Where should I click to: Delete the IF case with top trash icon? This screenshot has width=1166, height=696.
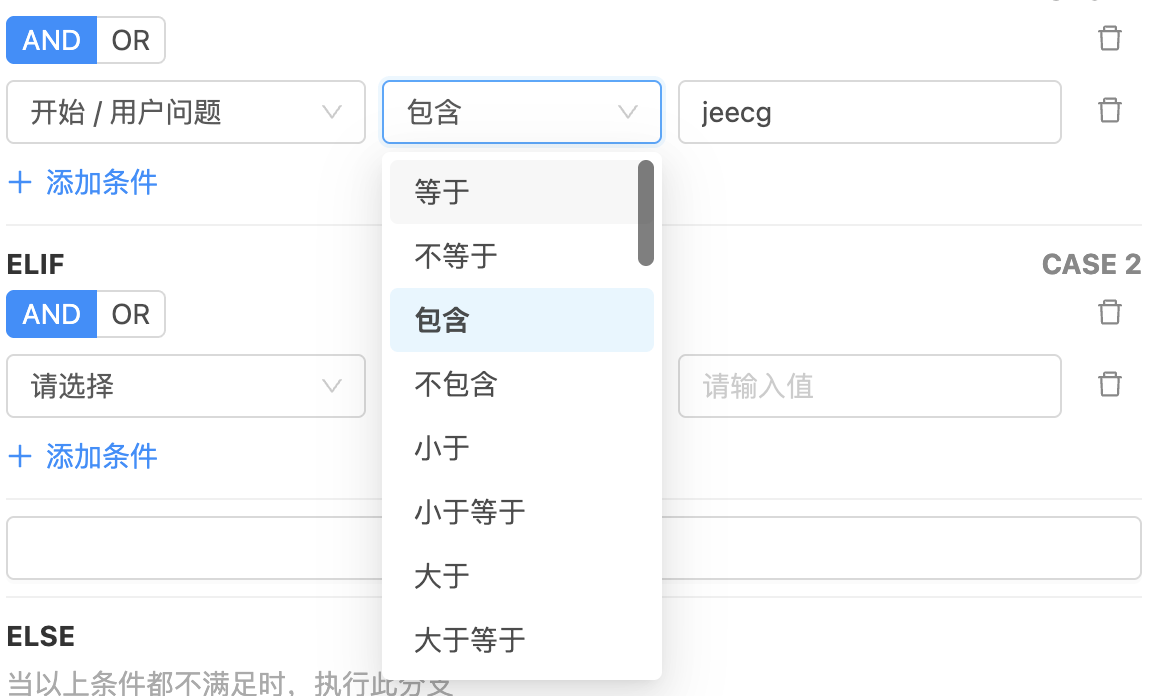1109,39
